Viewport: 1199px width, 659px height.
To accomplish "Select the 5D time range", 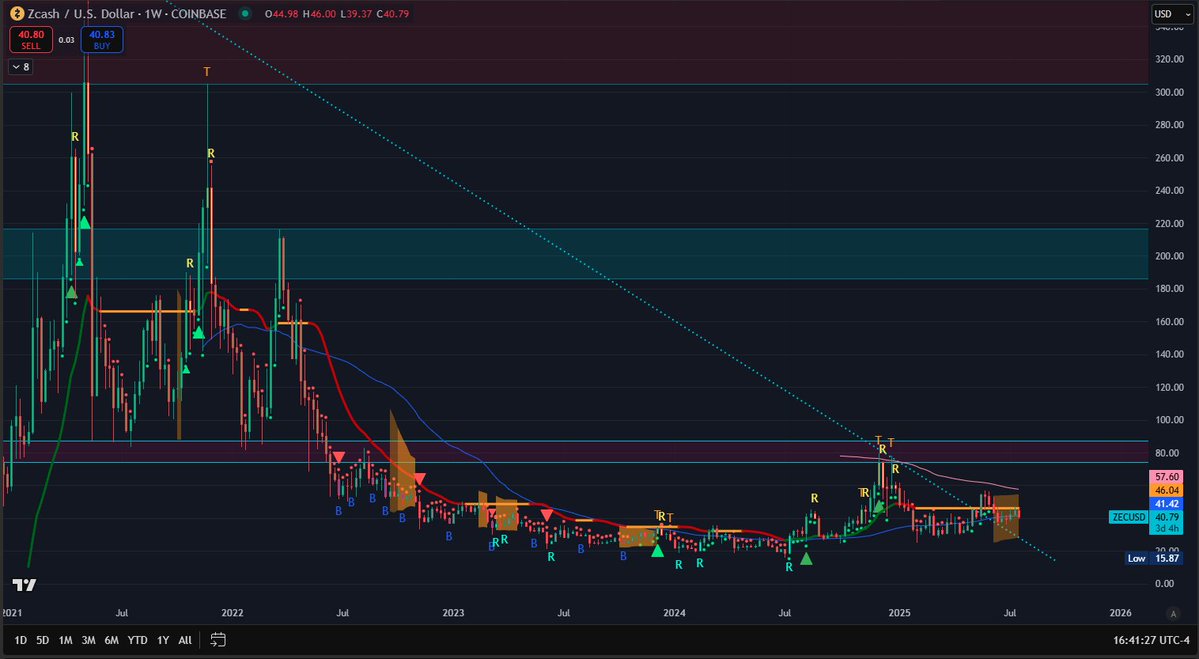I will (x=43, y=640).
